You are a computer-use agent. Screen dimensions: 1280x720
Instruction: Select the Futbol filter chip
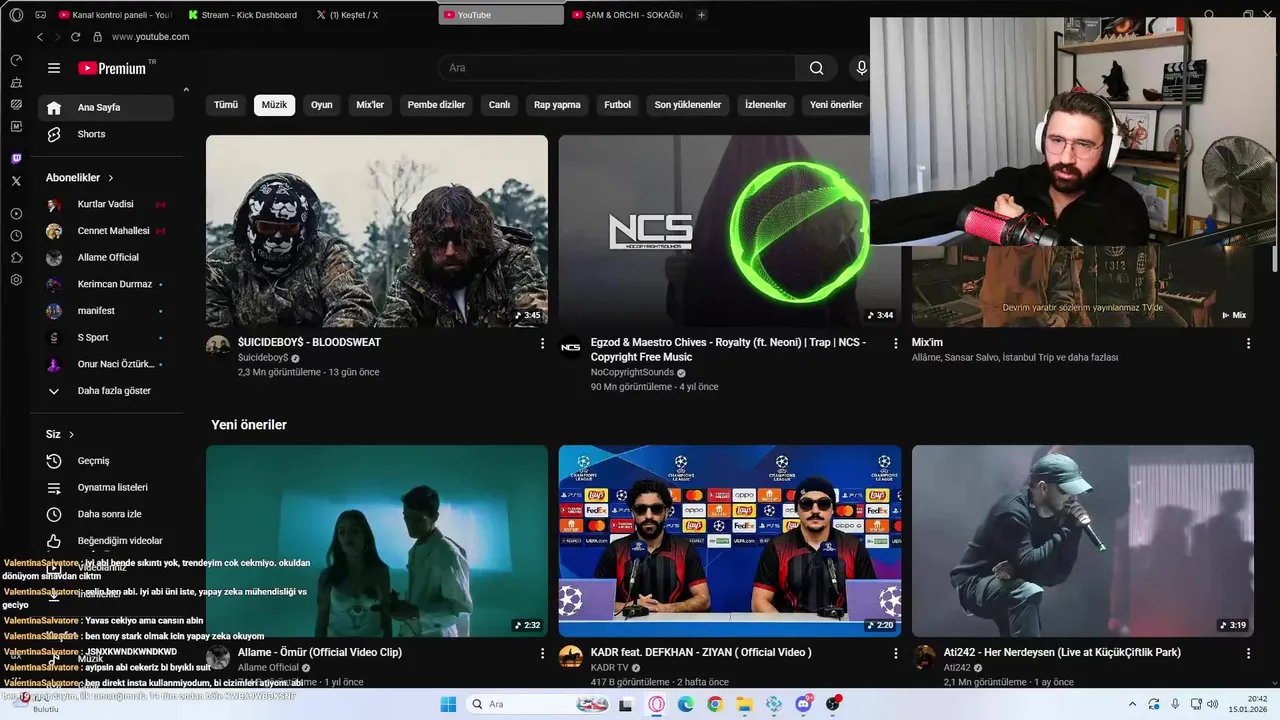click(617, 105)
